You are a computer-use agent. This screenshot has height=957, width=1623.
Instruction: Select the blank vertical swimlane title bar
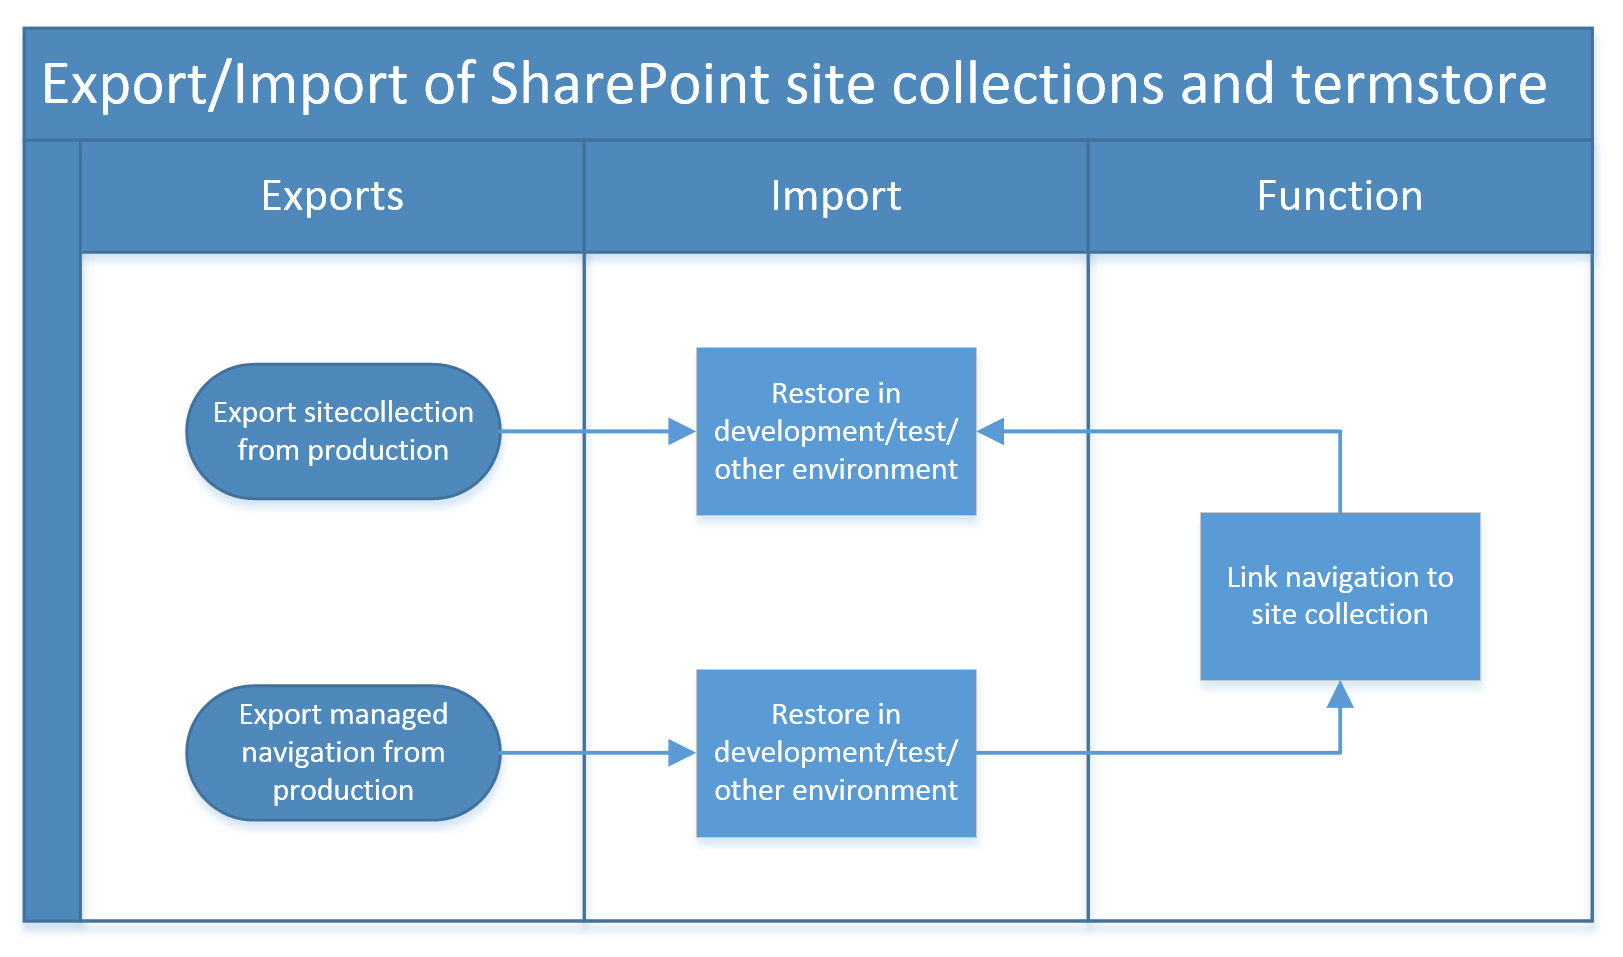[x=52, y=530]
